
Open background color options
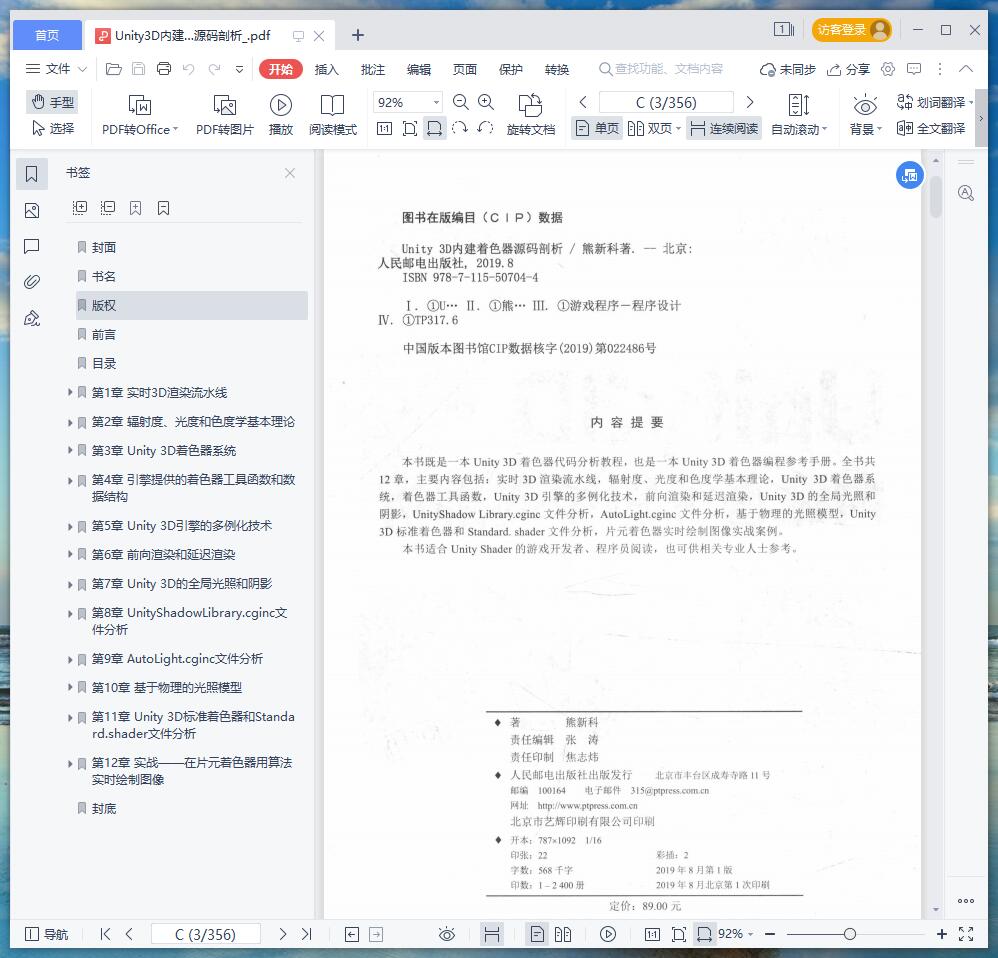866,115
